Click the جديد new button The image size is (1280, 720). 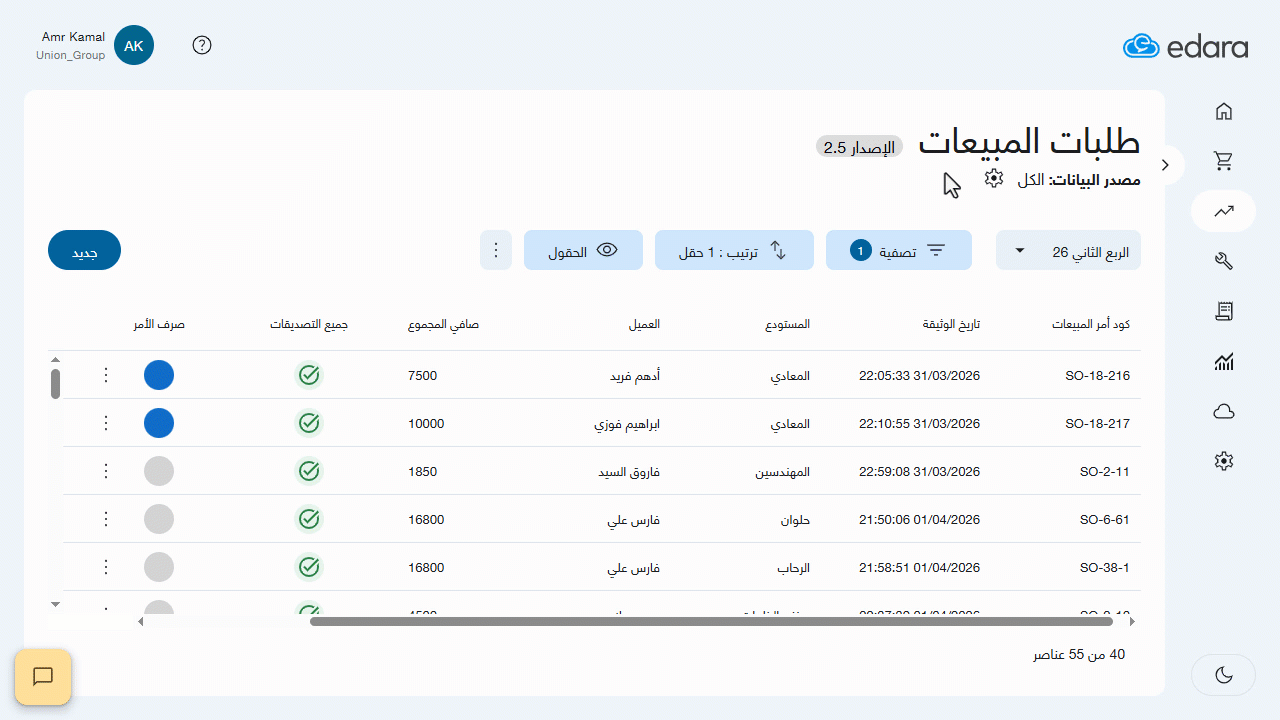[84, 250]
